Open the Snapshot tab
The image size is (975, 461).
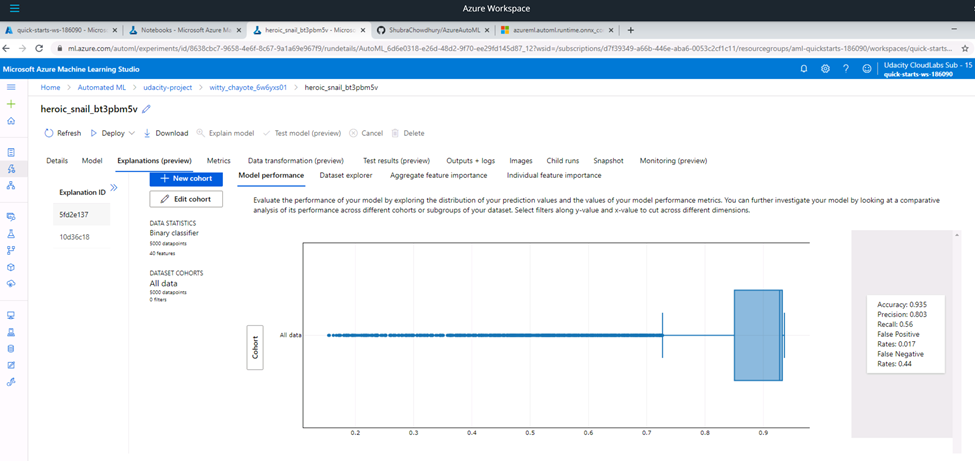[x=608, y=161]
